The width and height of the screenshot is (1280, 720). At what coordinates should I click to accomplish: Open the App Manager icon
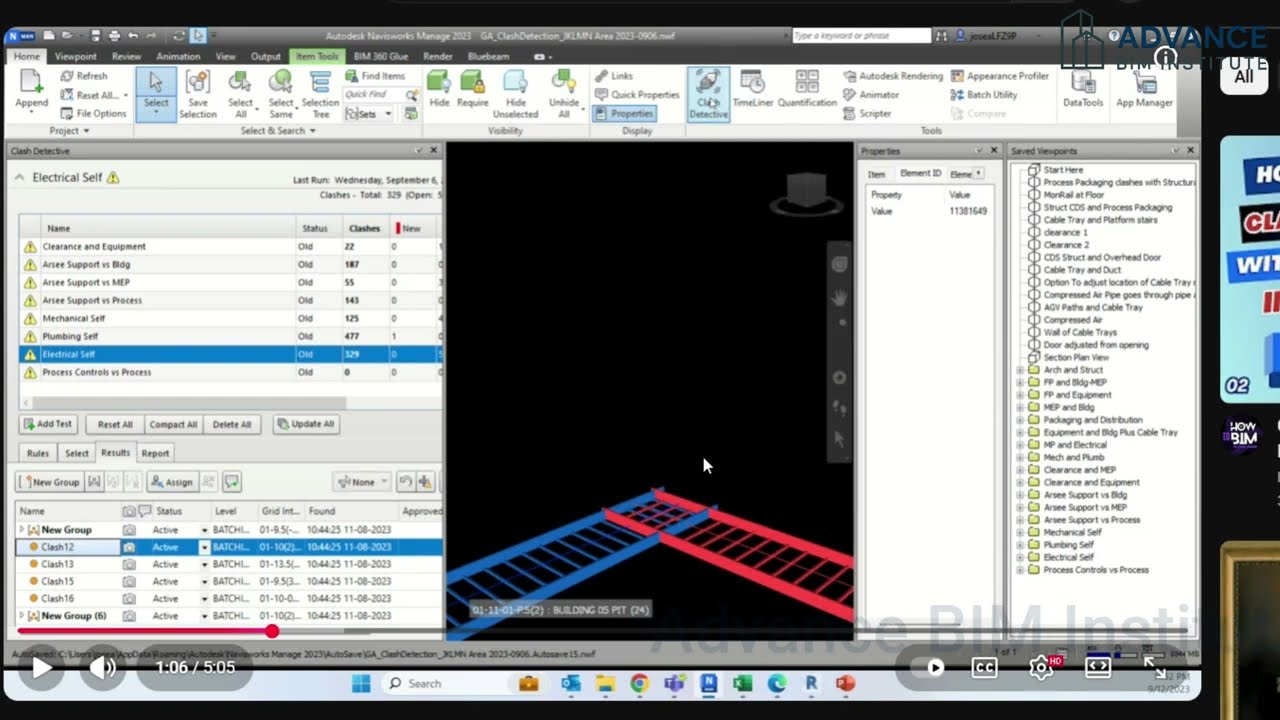pos(1144,83)
